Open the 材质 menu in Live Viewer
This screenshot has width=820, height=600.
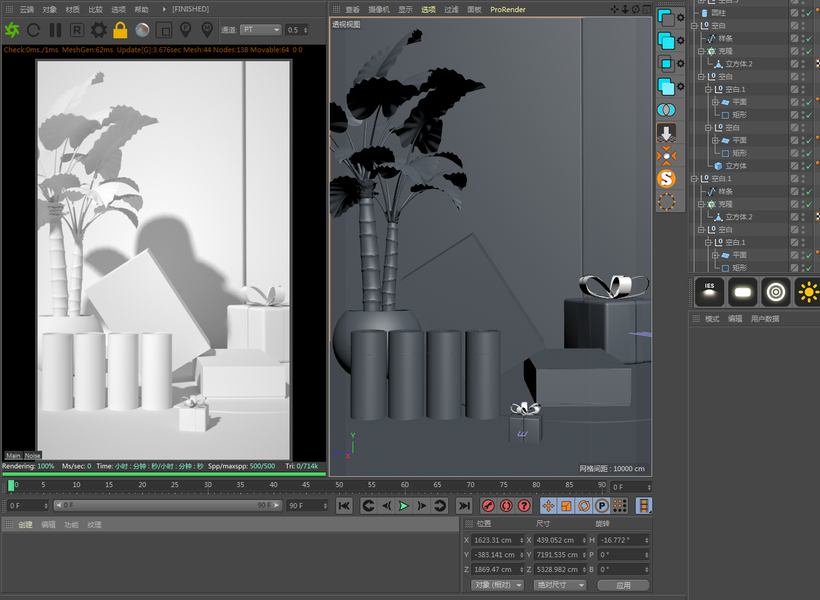[x=73, y=9]
